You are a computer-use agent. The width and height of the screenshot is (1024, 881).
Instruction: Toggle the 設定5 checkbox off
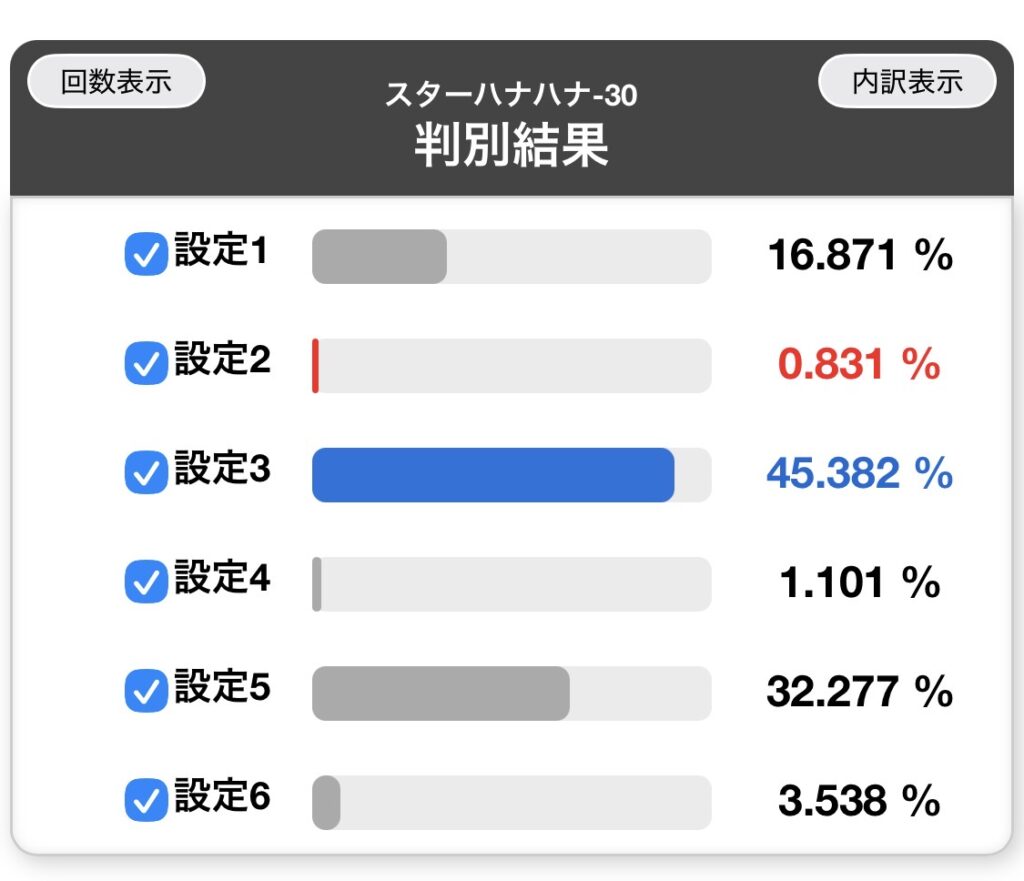tap(146, 692)
